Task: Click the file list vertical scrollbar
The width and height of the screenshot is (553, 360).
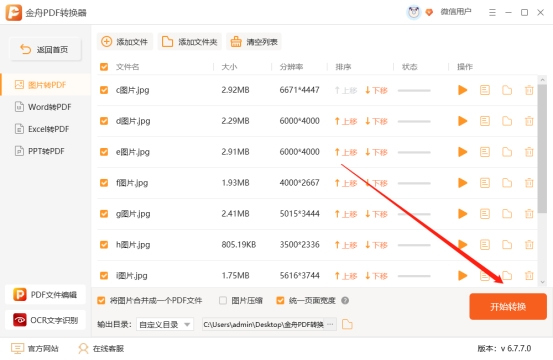Action: [542, 148]
